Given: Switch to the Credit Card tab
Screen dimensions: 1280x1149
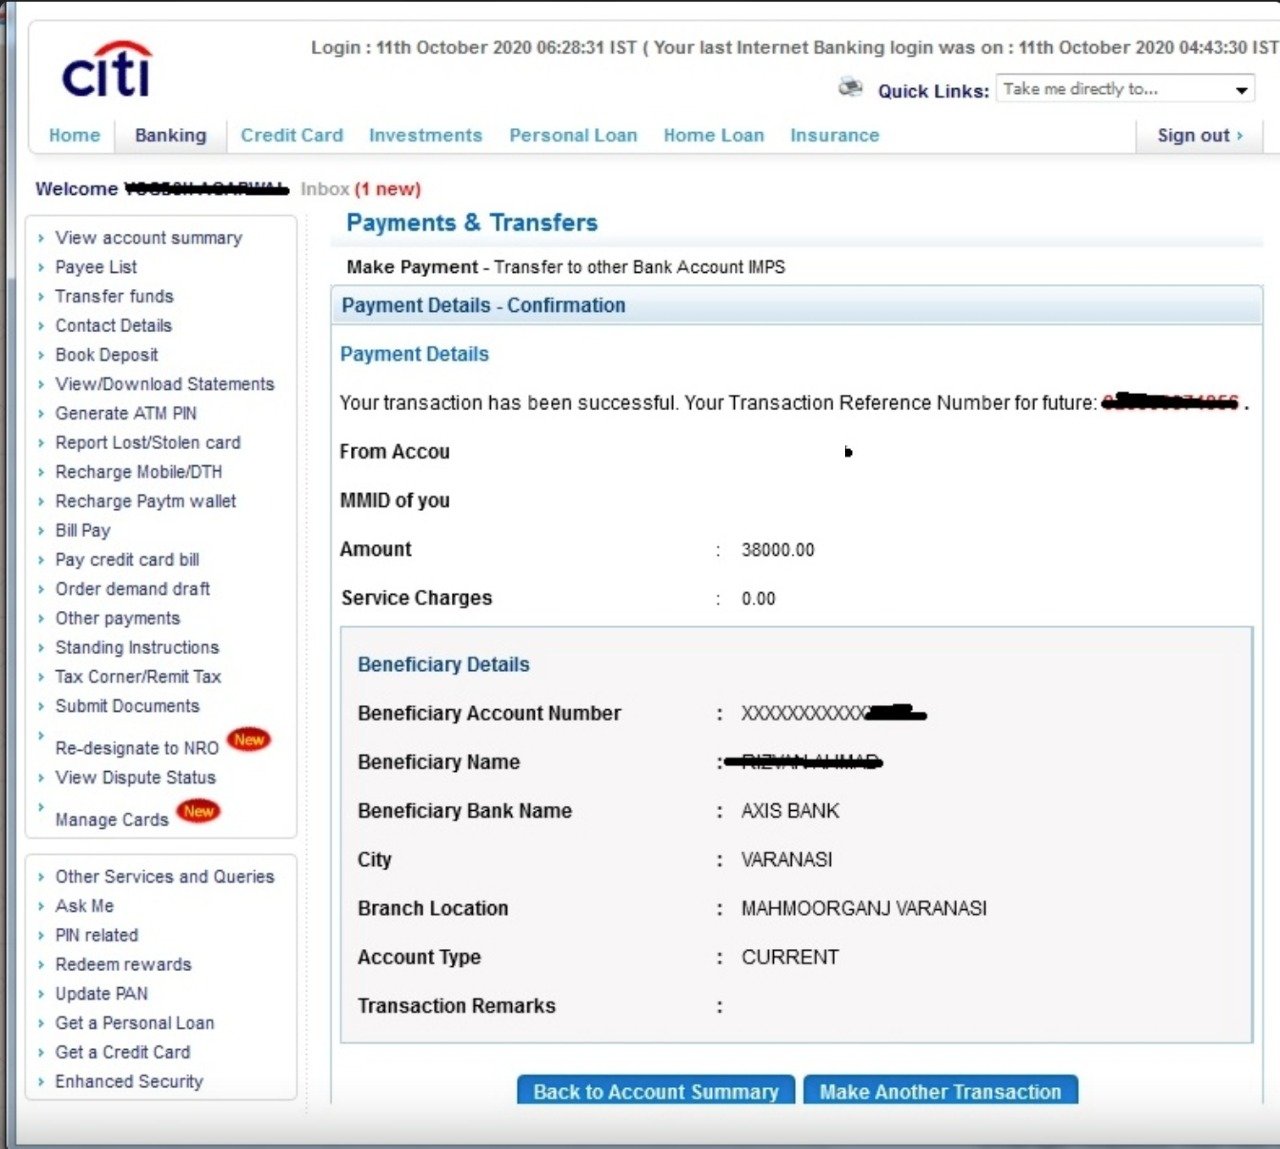Looking at the screenshot, I should pyautogui.click(x=291, y=136).
